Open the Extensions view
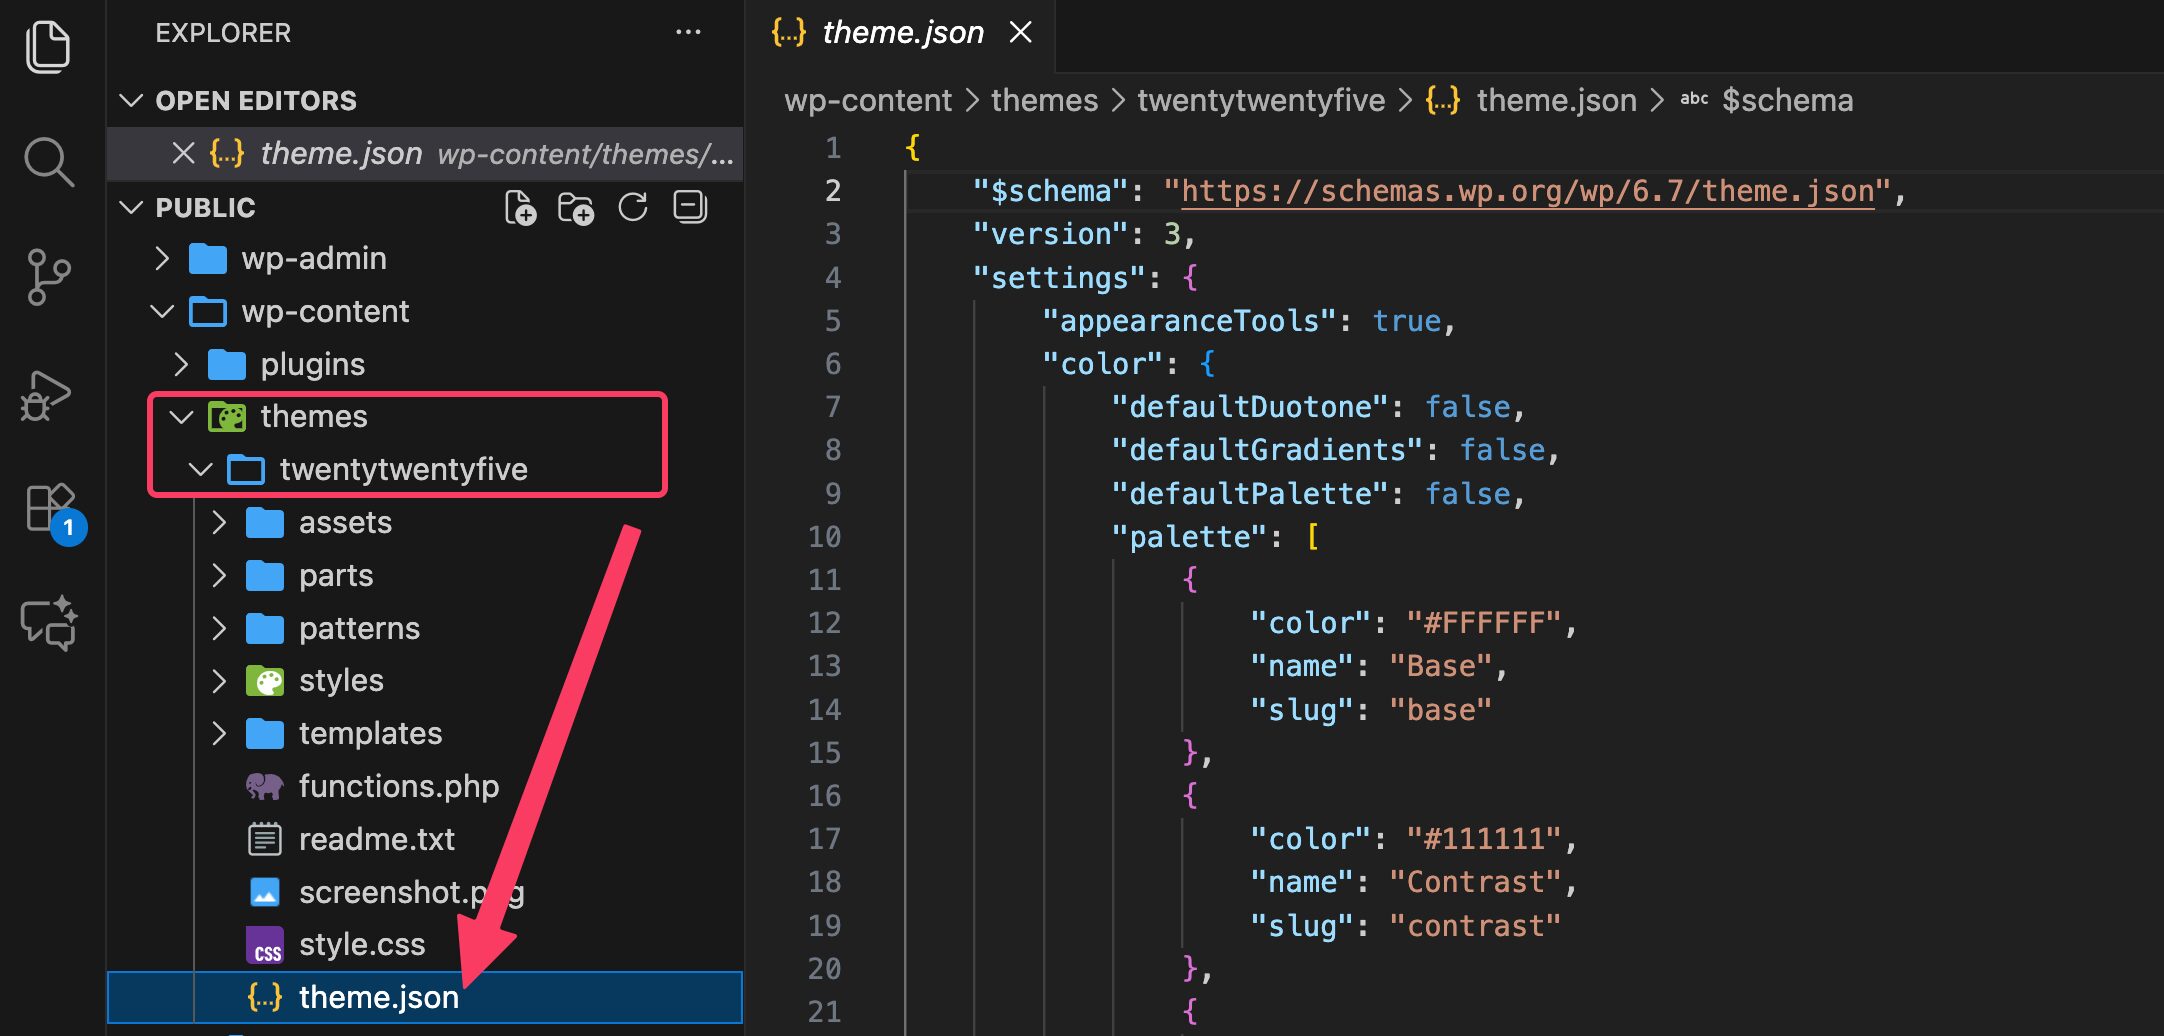This screenshot has height=1036, width=2164. click(47, 508)
